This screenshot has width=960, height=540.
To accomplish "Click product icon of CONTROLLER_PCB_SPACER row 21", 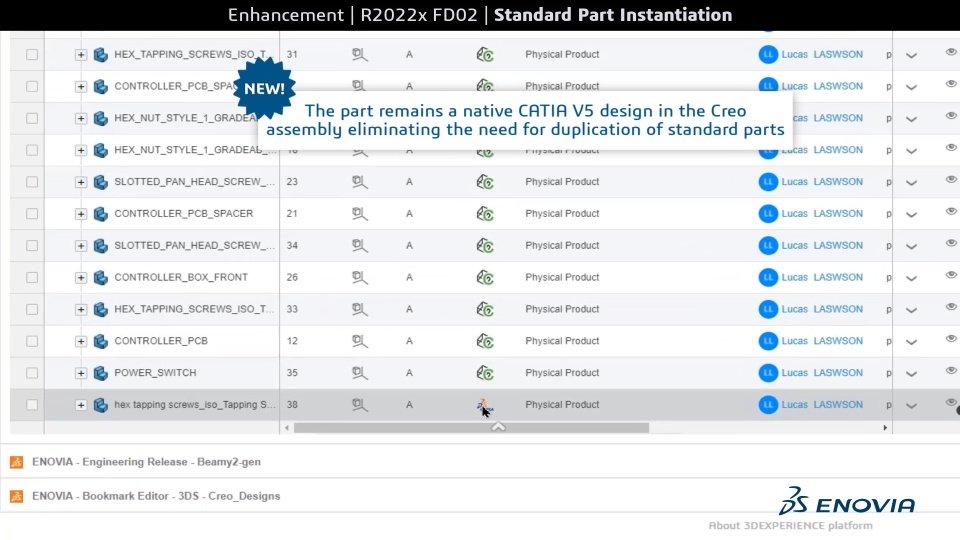I will [x=100, y=214].
